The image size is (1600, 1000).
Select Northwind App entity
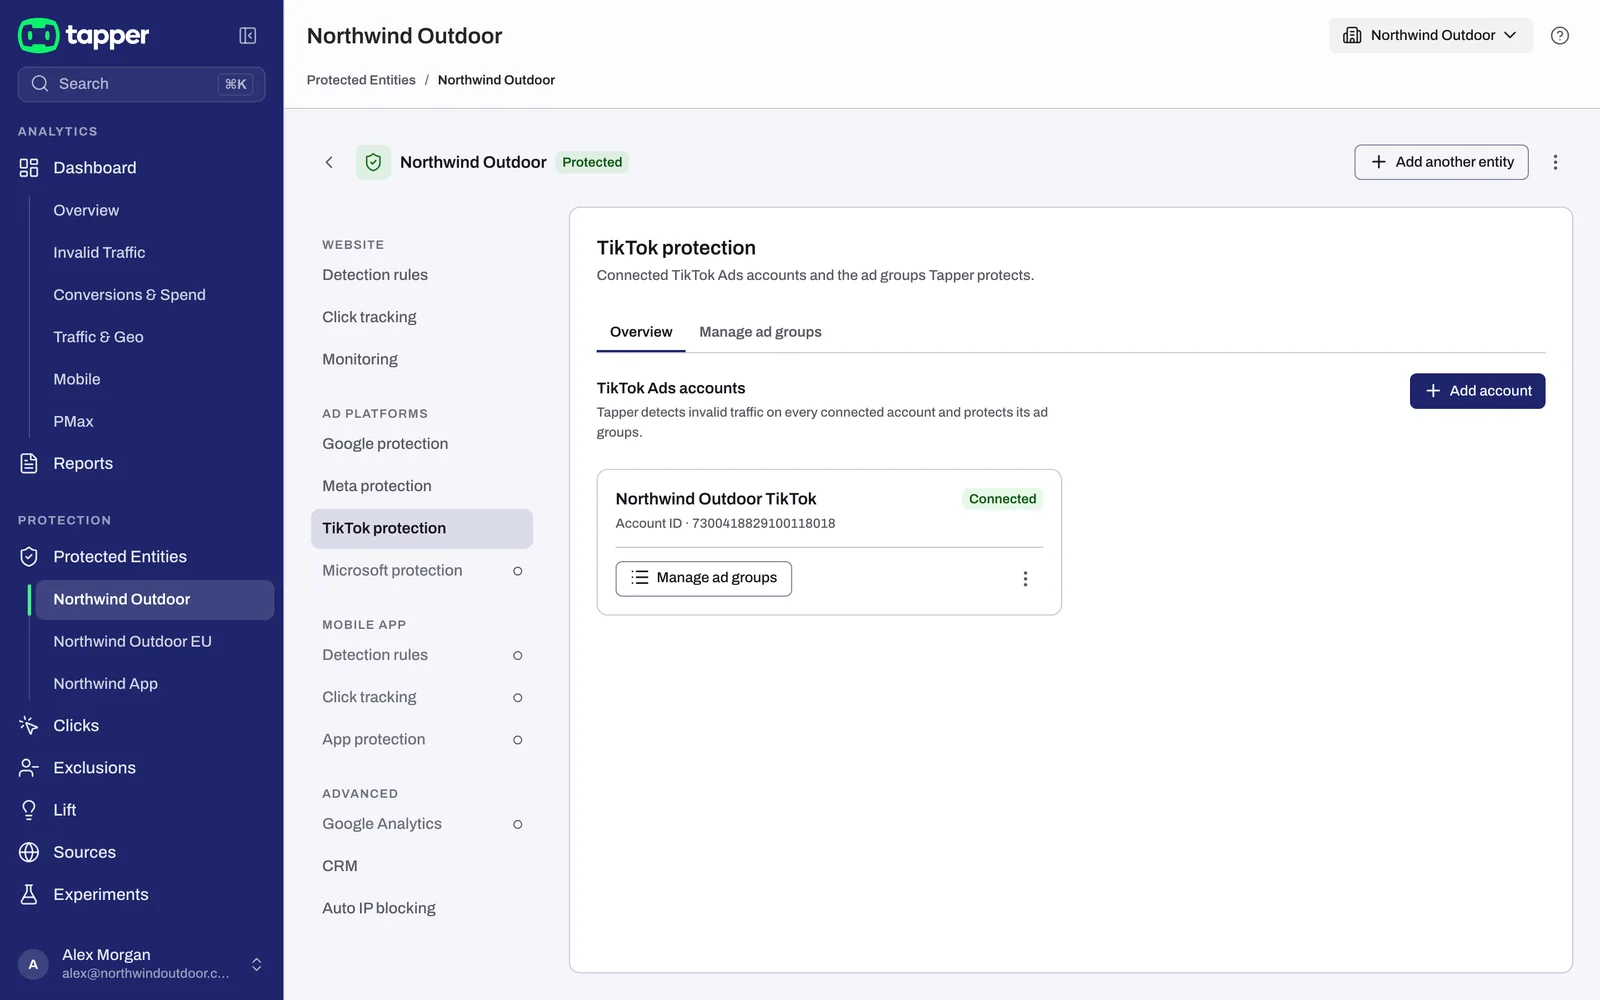click(x=155, y=684)
